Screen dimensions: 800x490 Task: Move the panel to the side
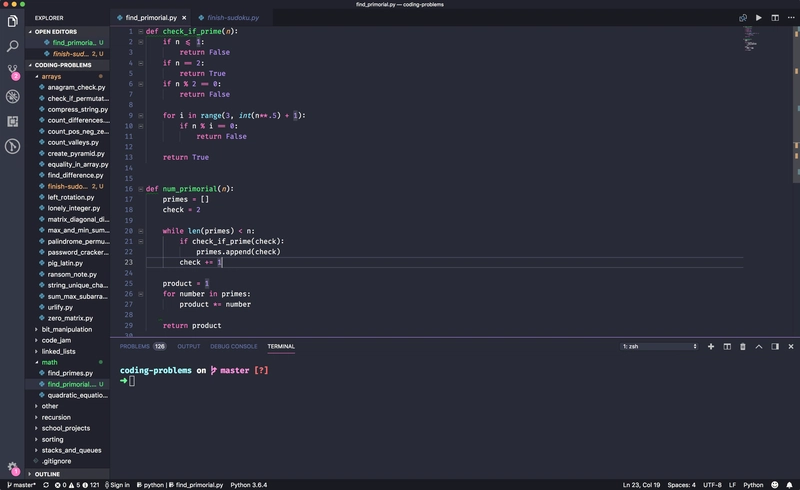pyautogui.click(x=775, y=346)
